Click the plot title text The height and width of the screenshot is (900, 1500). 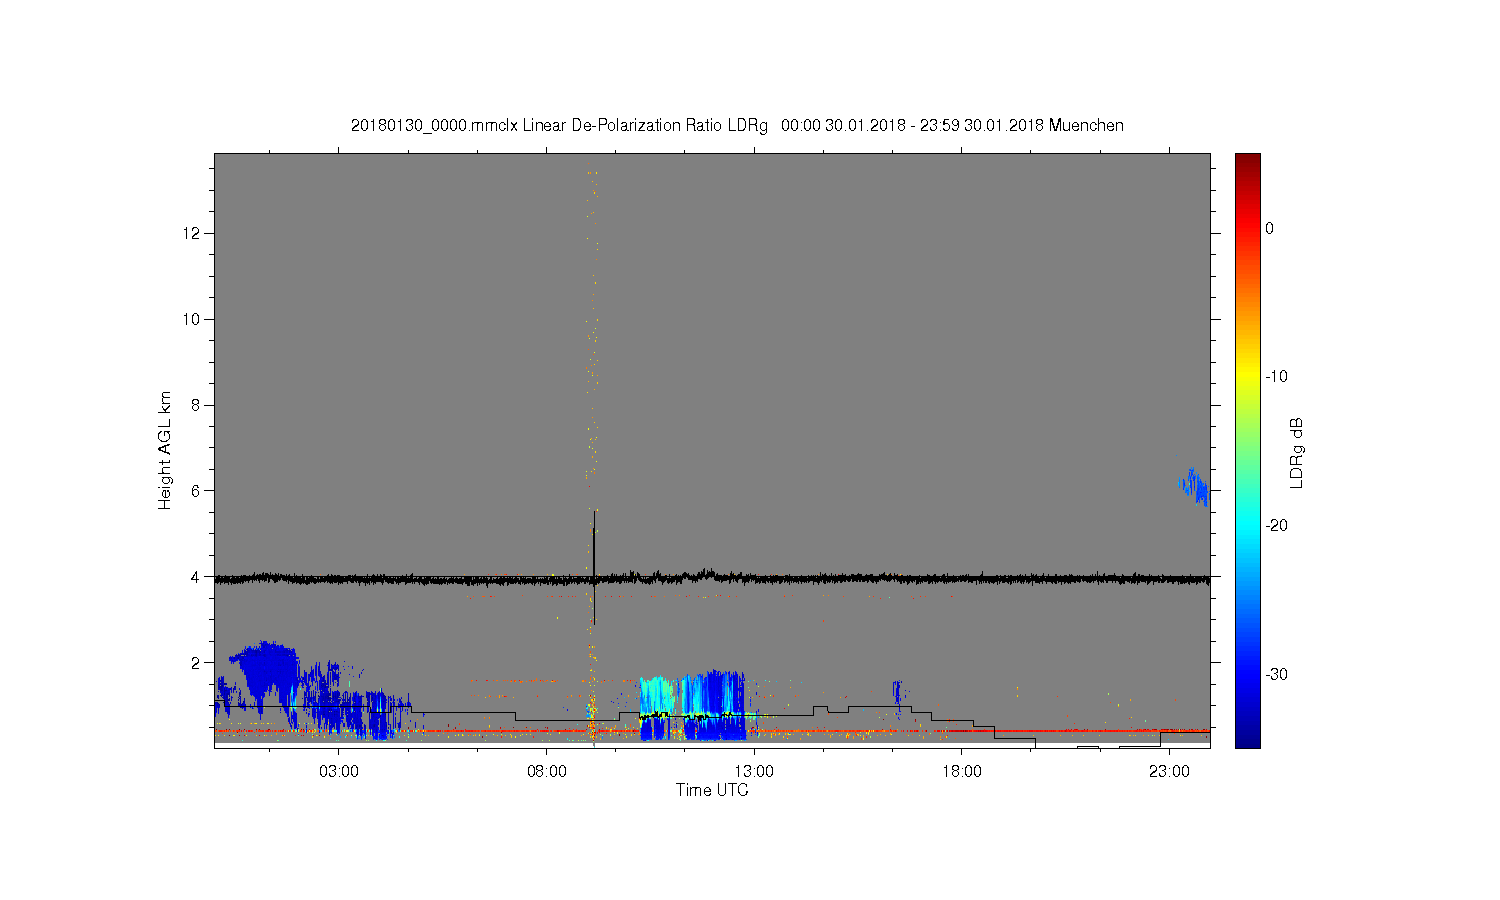737,125
